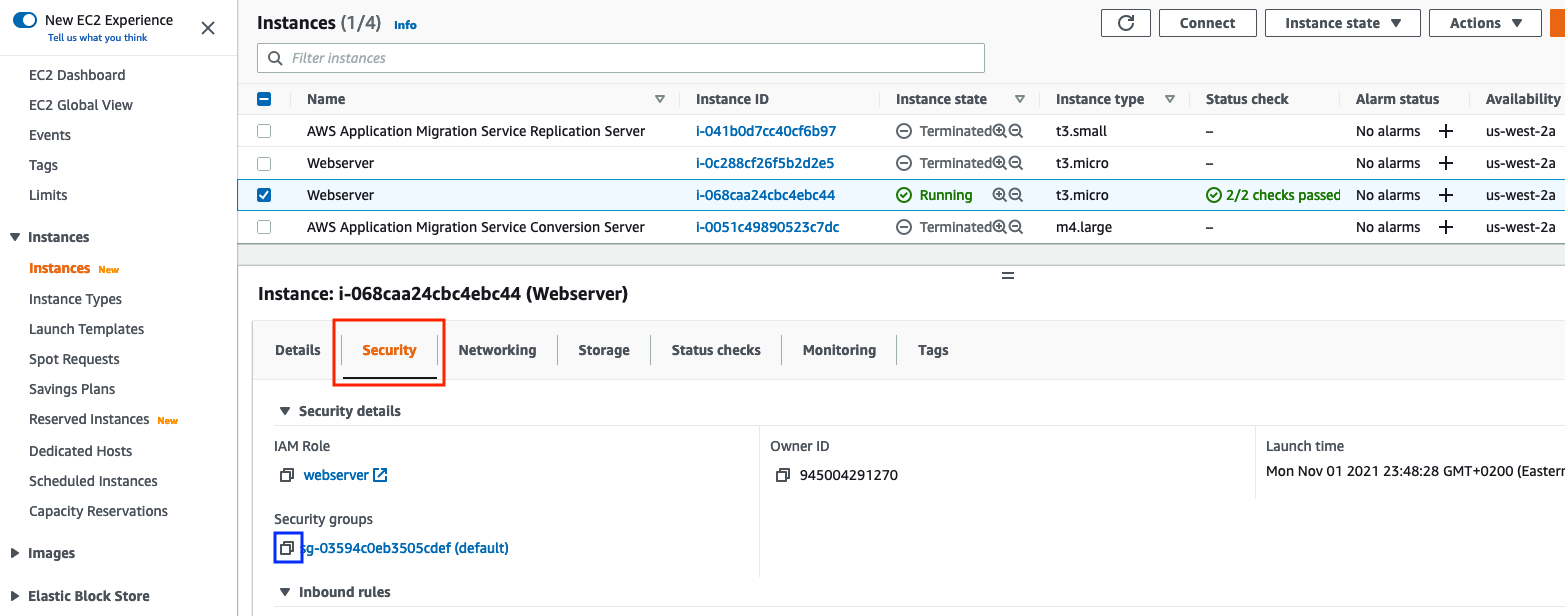Open instance ID i-041b0d7cc40cf6b97 link

(x=766, y=131)
